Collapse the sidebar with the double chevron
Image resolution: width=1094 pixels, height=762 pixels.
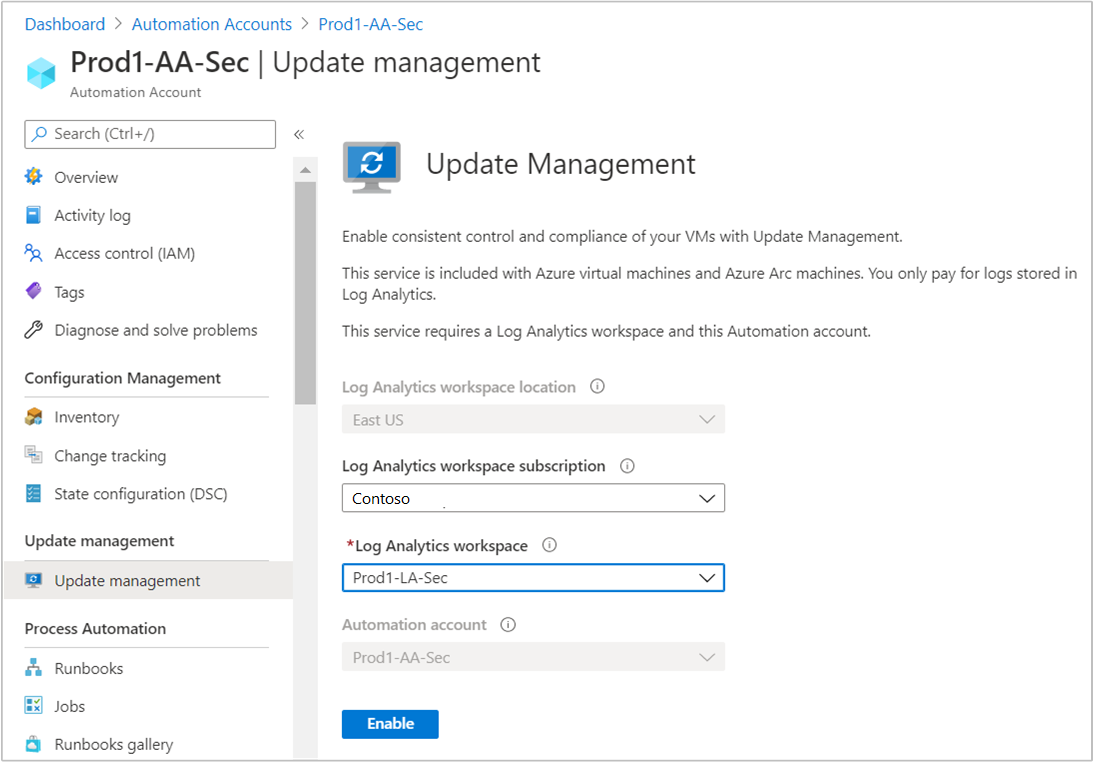pyautogui.click(x=298, y=133)
